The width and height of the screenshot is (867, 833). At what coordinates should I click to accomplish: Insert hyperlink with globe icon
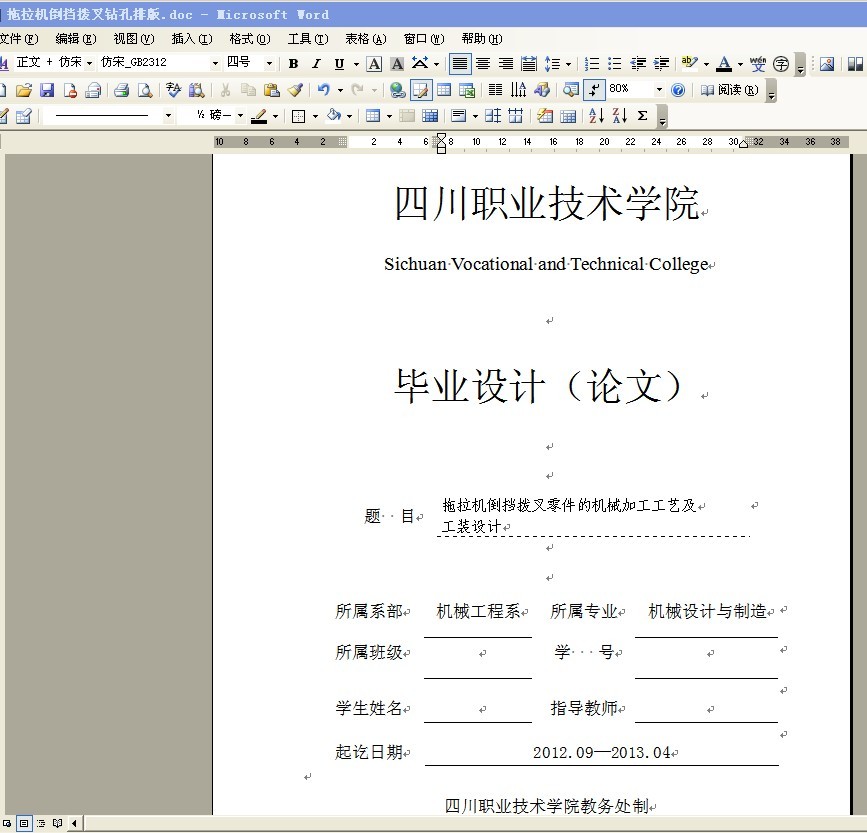(397, 90)
